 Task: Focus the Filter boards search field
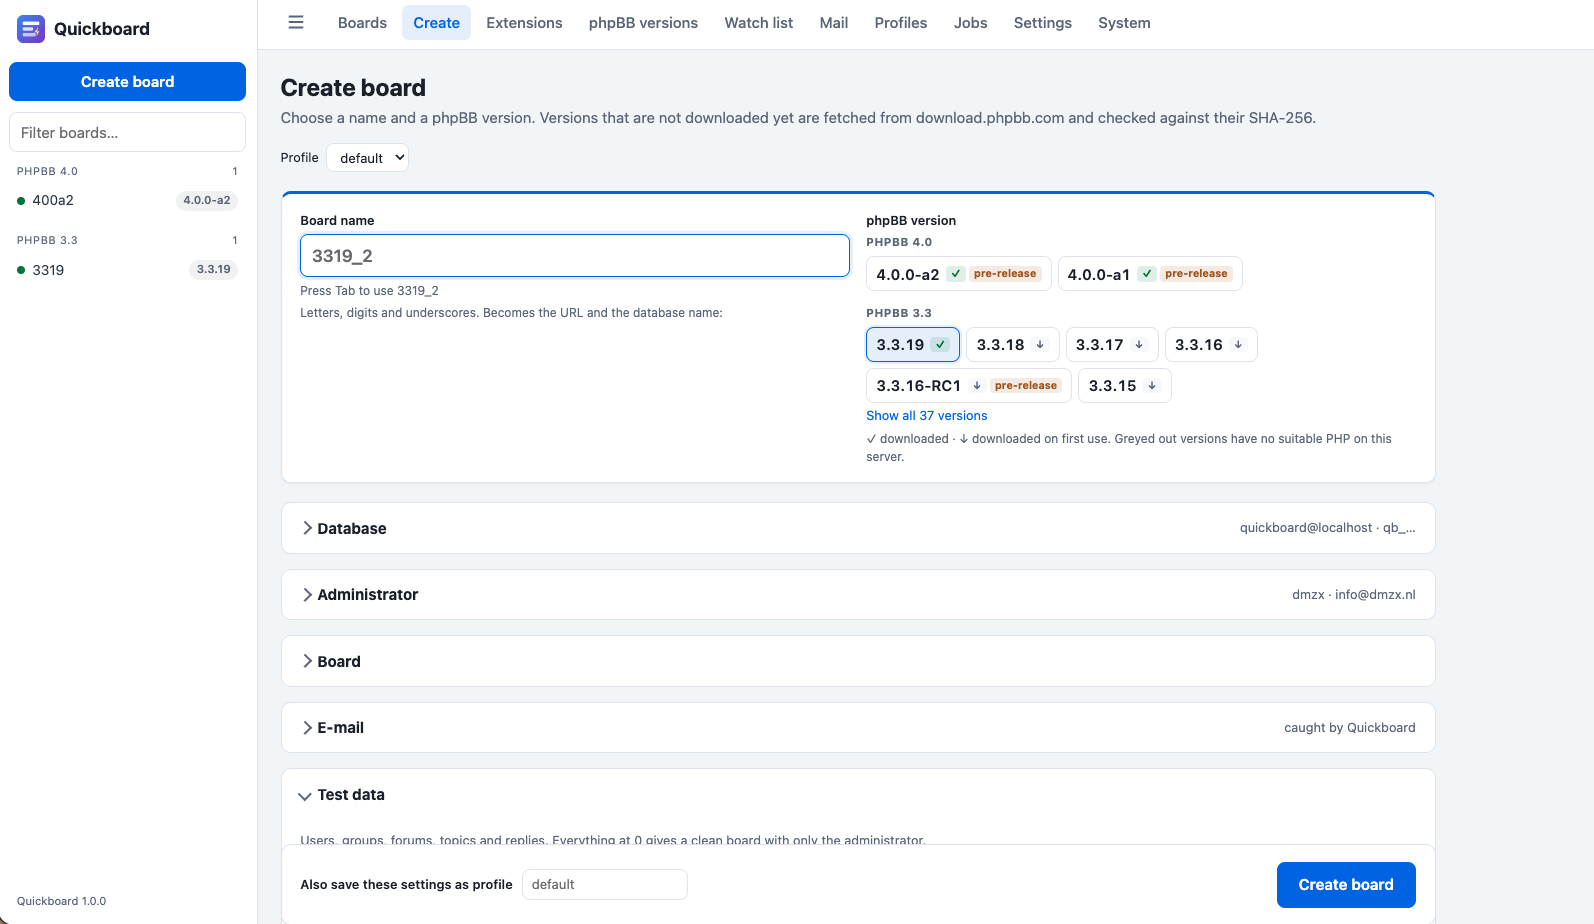click(x=127, y=132)
